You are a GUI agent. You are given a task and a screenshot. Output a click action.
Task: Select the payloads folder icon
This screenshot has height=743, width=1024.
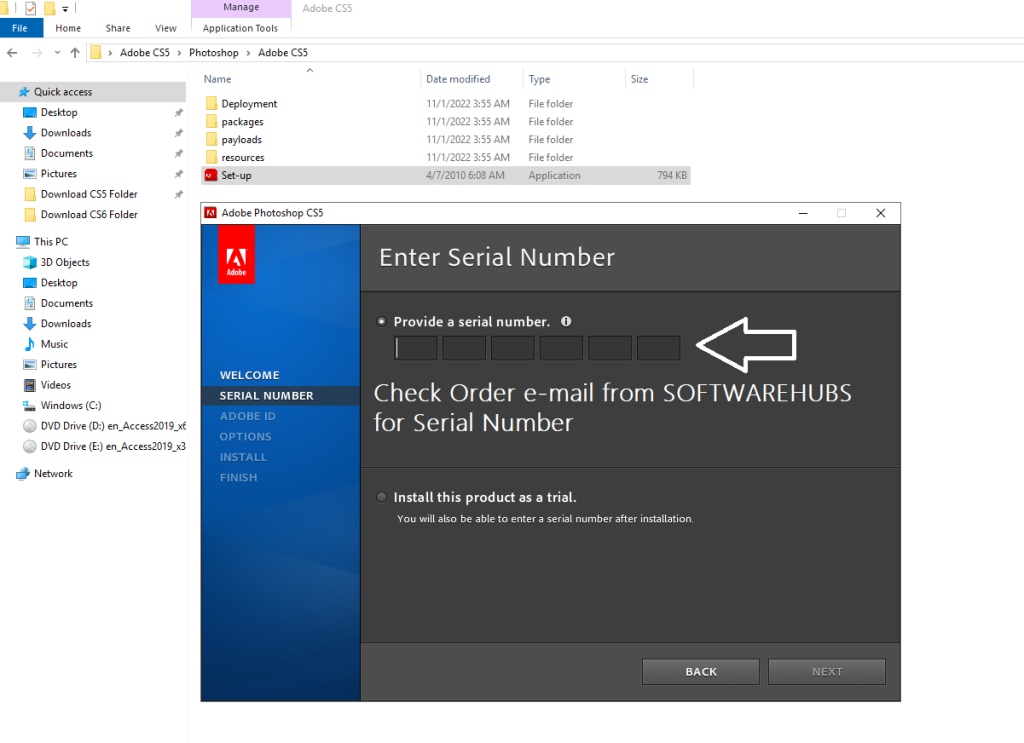pyautogui.click(x=211, y=139)
